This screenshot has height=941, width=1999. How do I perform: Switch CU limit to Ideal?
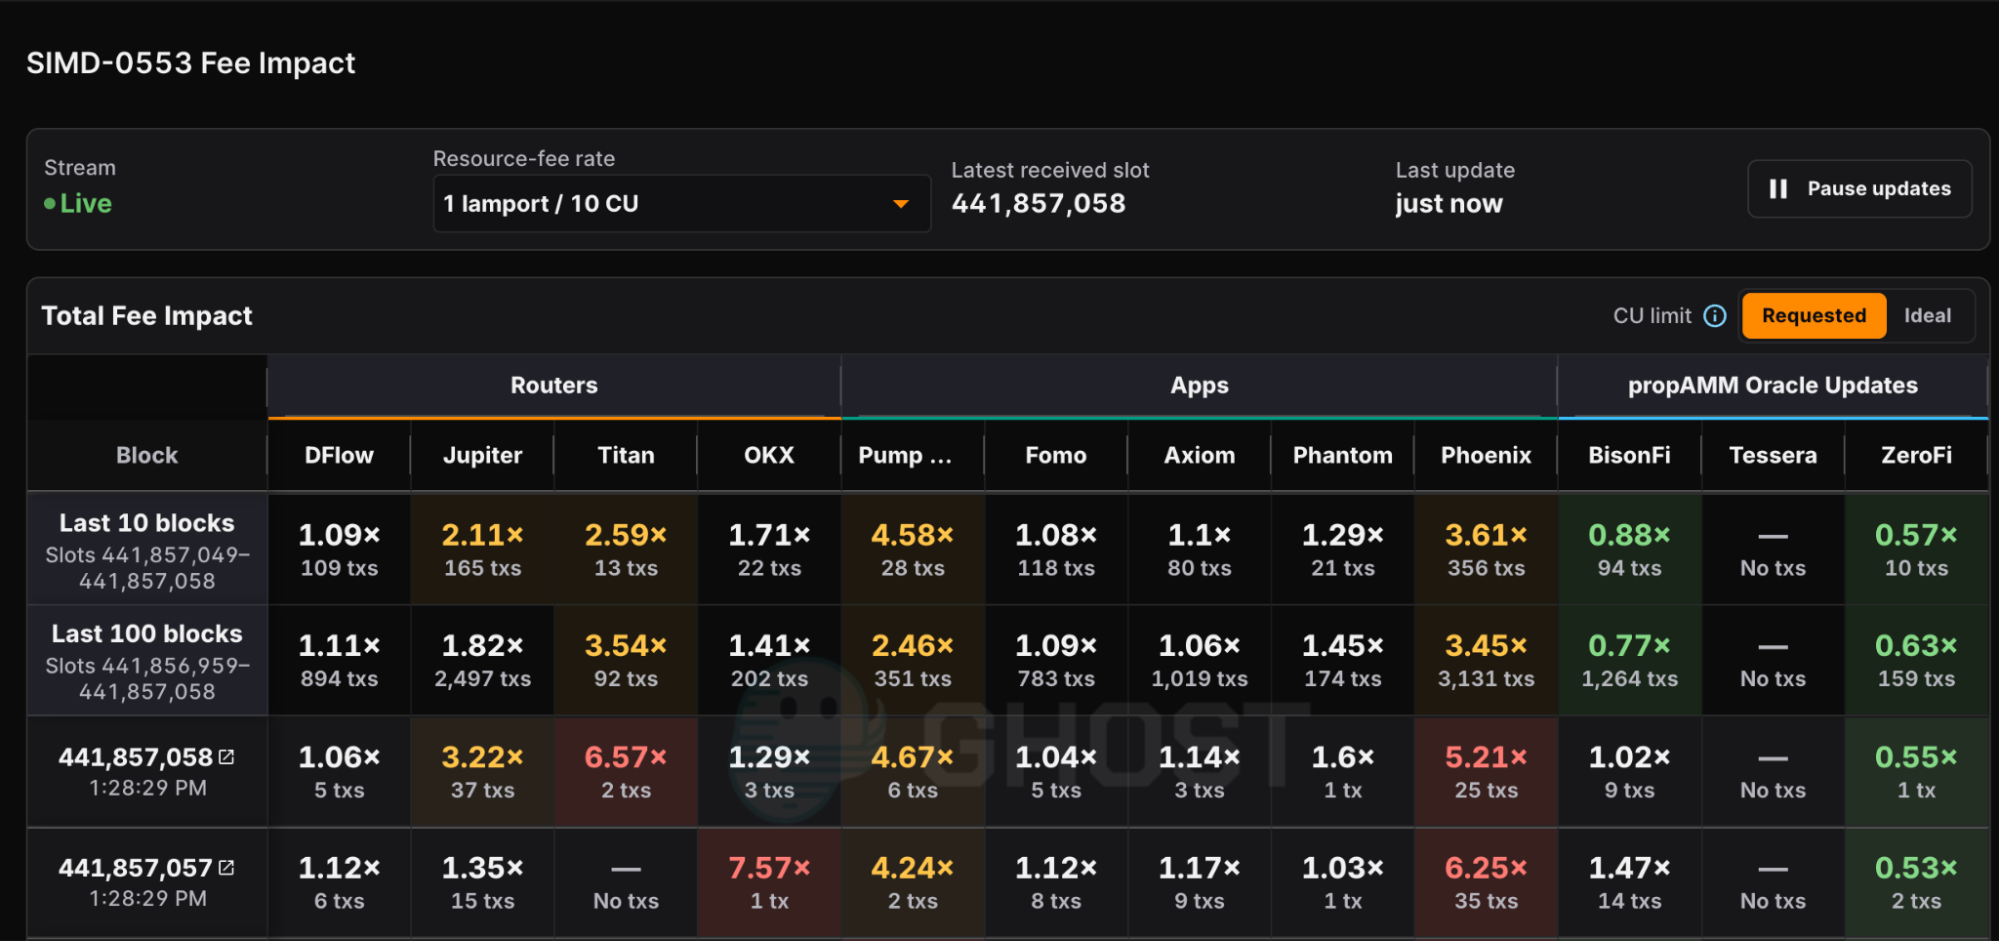tap(1927, 316)
